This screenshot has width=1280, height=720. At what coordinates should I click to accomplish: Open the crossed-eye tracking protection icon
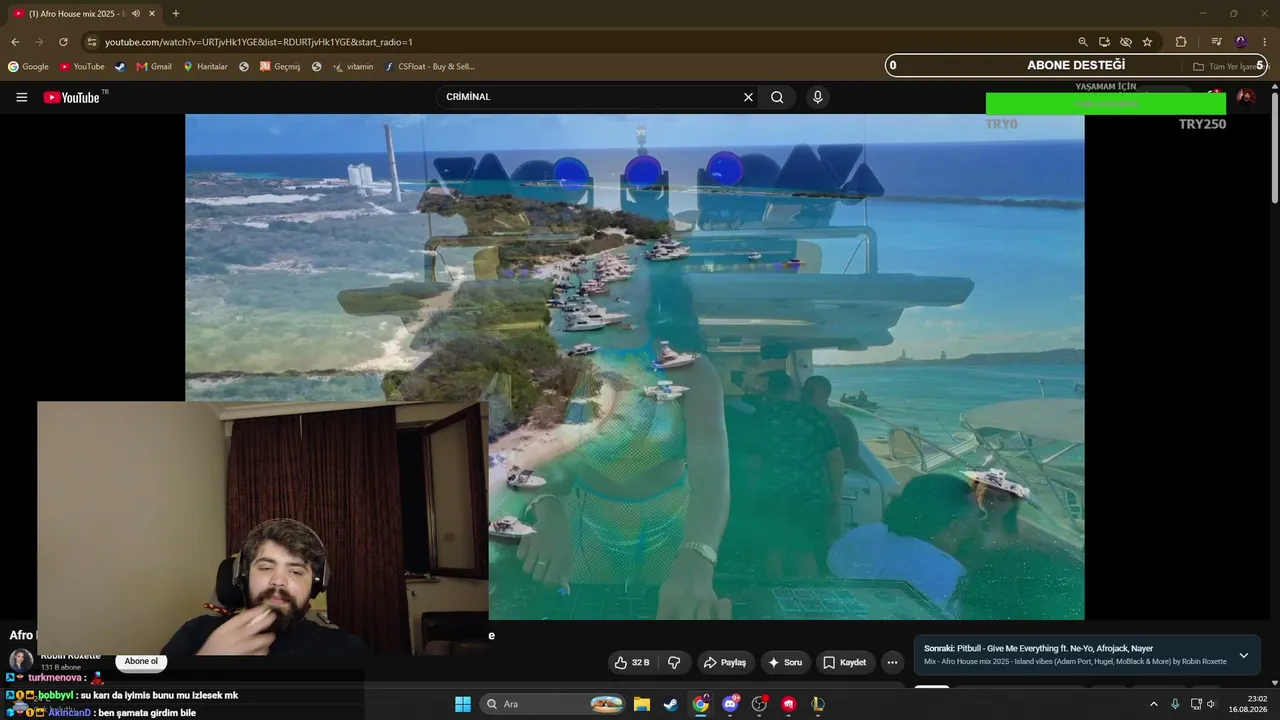(1126, 42)
